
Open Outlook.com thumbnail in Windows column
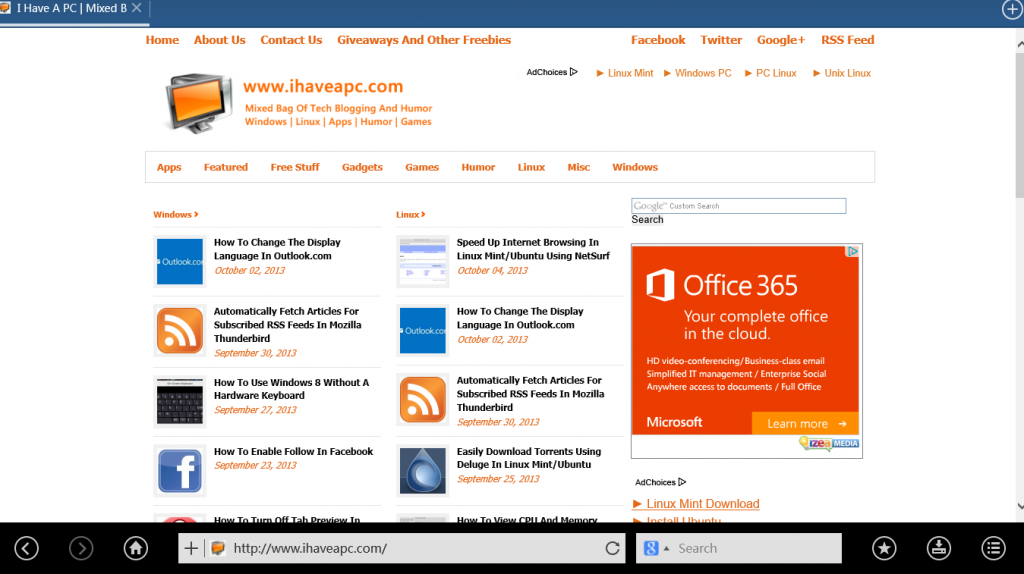180,261
